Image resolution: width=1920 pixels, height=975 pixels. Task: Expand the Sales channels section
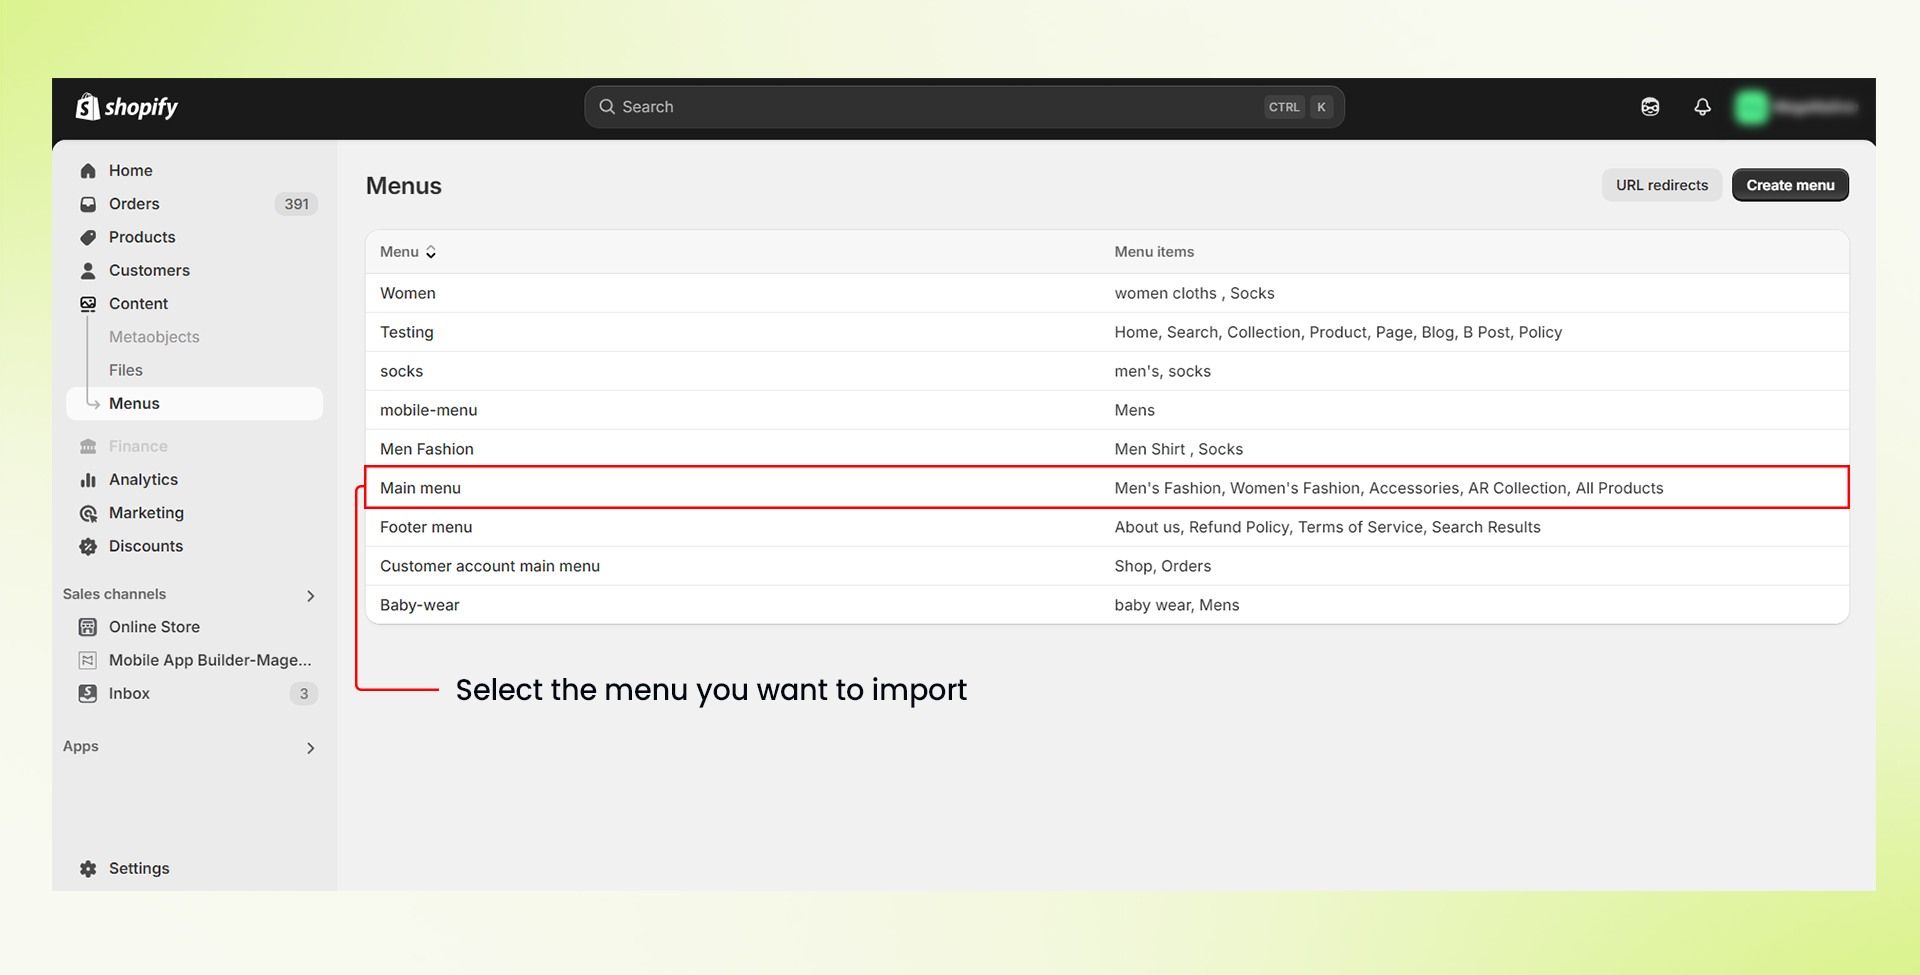click(x=310, y=594)
